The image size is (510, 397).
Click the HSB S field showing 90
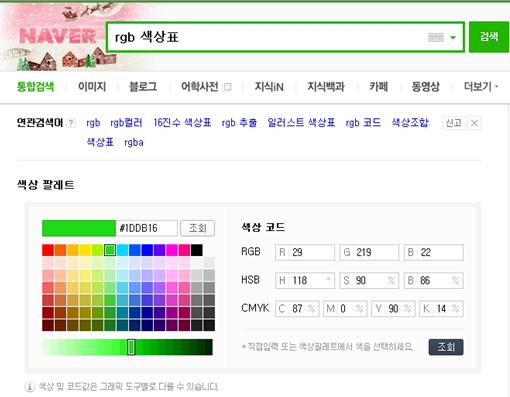pos(369,280)
